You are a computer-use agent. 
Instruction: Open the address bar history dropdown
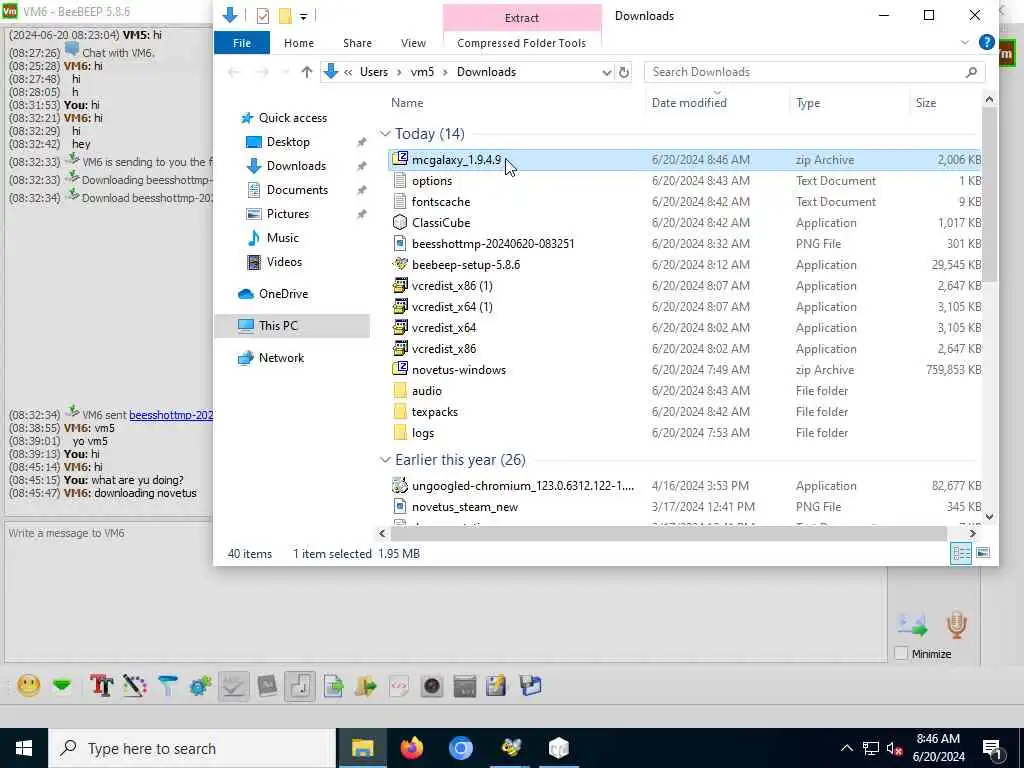607,72
